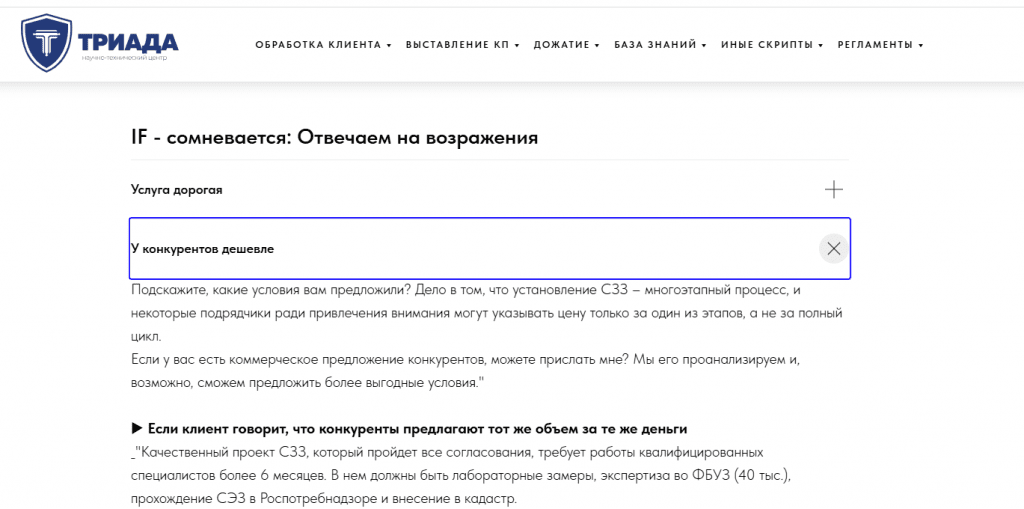Open the Регламенты menu
The image size is (1024, 509).
pyautogui.click(x=880, y=45)
